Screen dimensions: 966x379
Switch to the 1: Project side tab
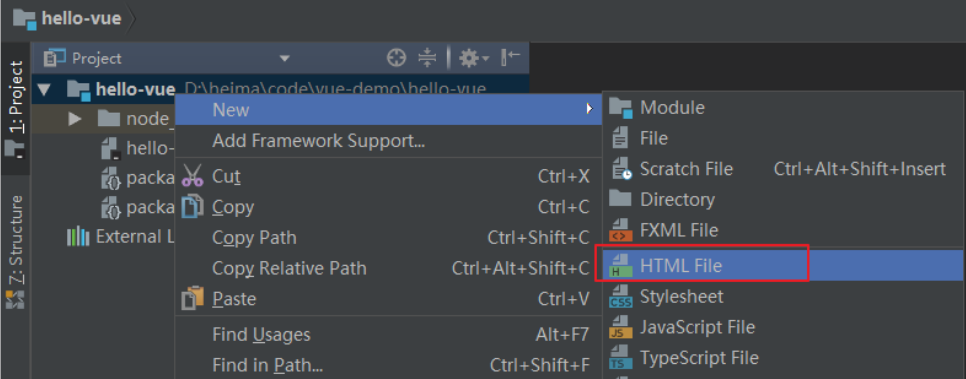16,109
